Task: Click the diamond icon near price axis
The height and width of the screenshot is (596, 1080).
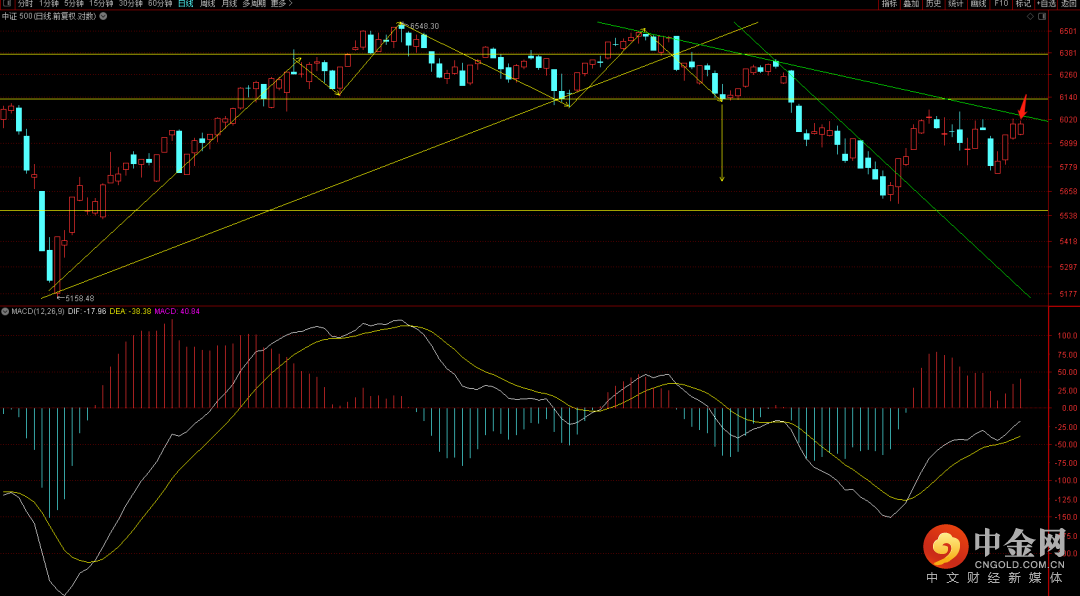Action: click(1030, 17)
